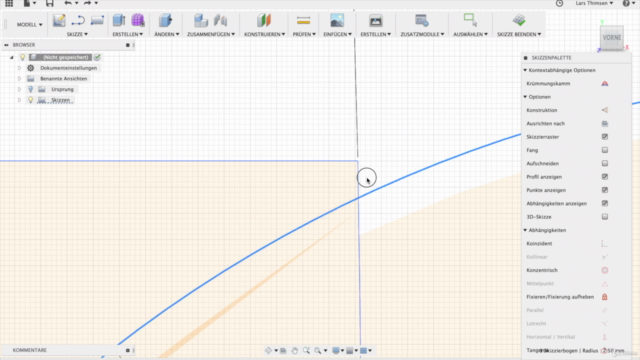
Task: Click the VORNE face of view cube
Action: point(612,38)
